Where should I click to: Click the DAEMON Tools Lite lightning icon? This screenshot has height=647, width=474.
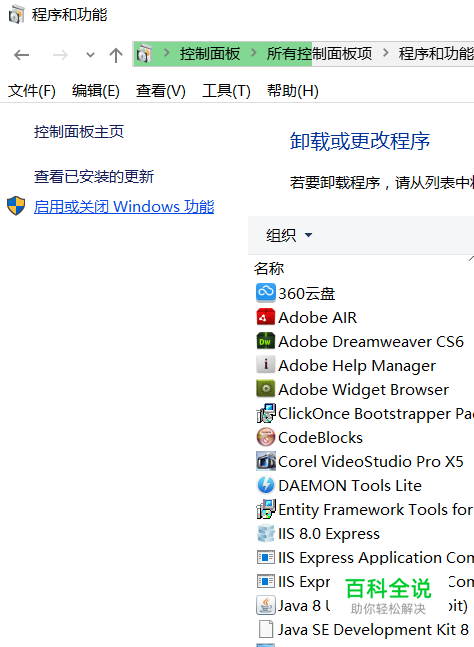point(265,485)
